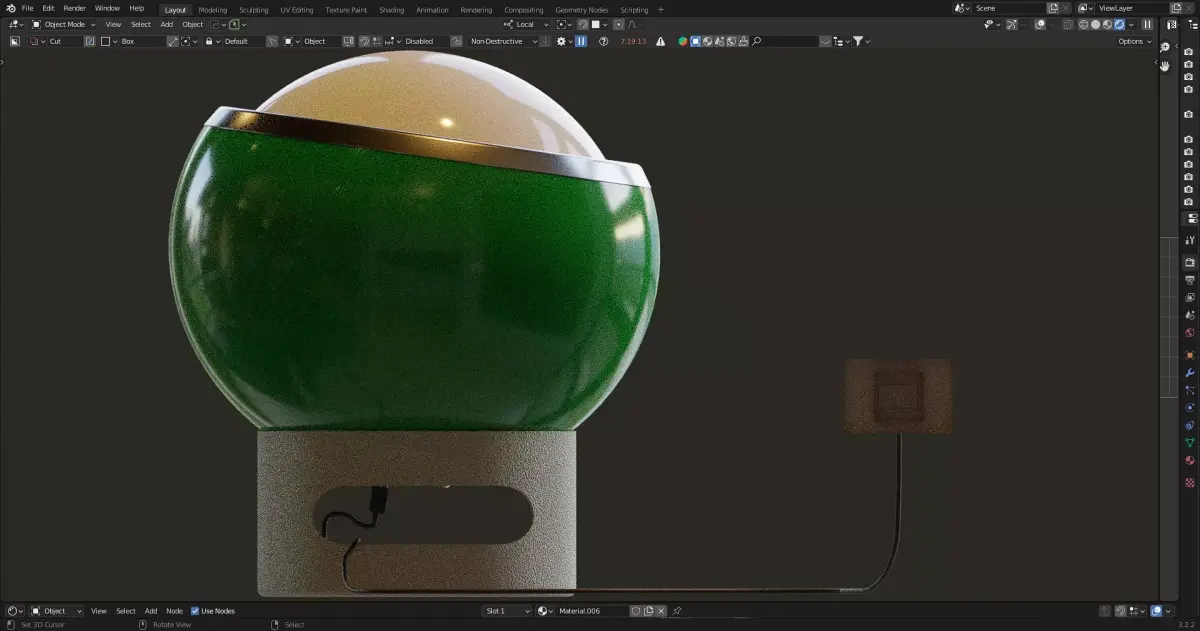Pin the shader editor material
The height and width of the screenshot is (631, 1200).
(677, 610)
